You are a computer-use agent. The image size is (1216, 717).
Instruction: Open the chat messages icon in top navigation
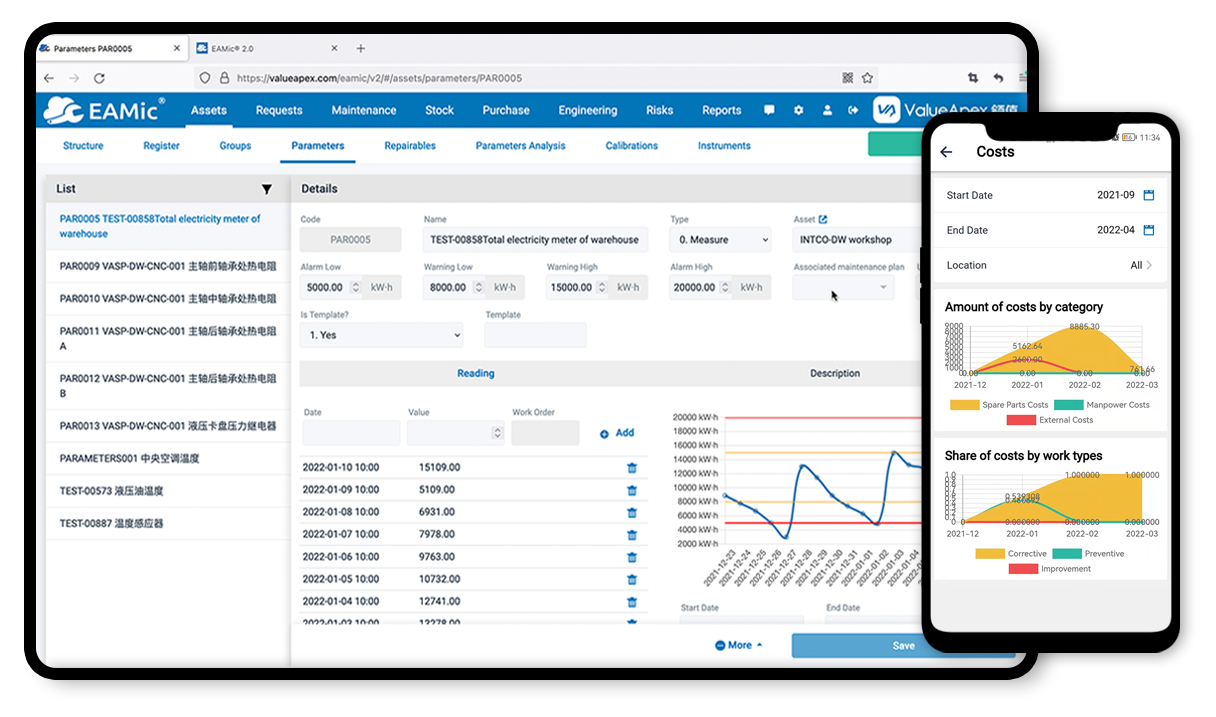click(x=768, y=110)
